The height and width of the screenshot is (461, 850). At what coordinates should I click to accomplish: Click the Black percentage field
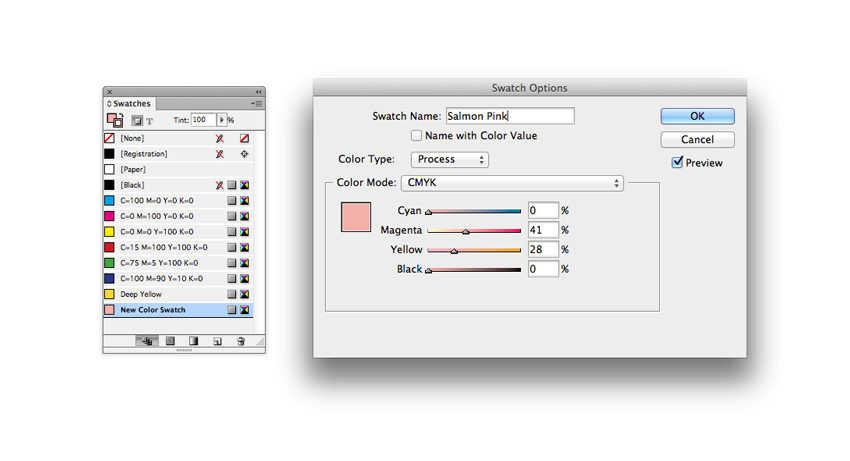(x=543, y=269)
